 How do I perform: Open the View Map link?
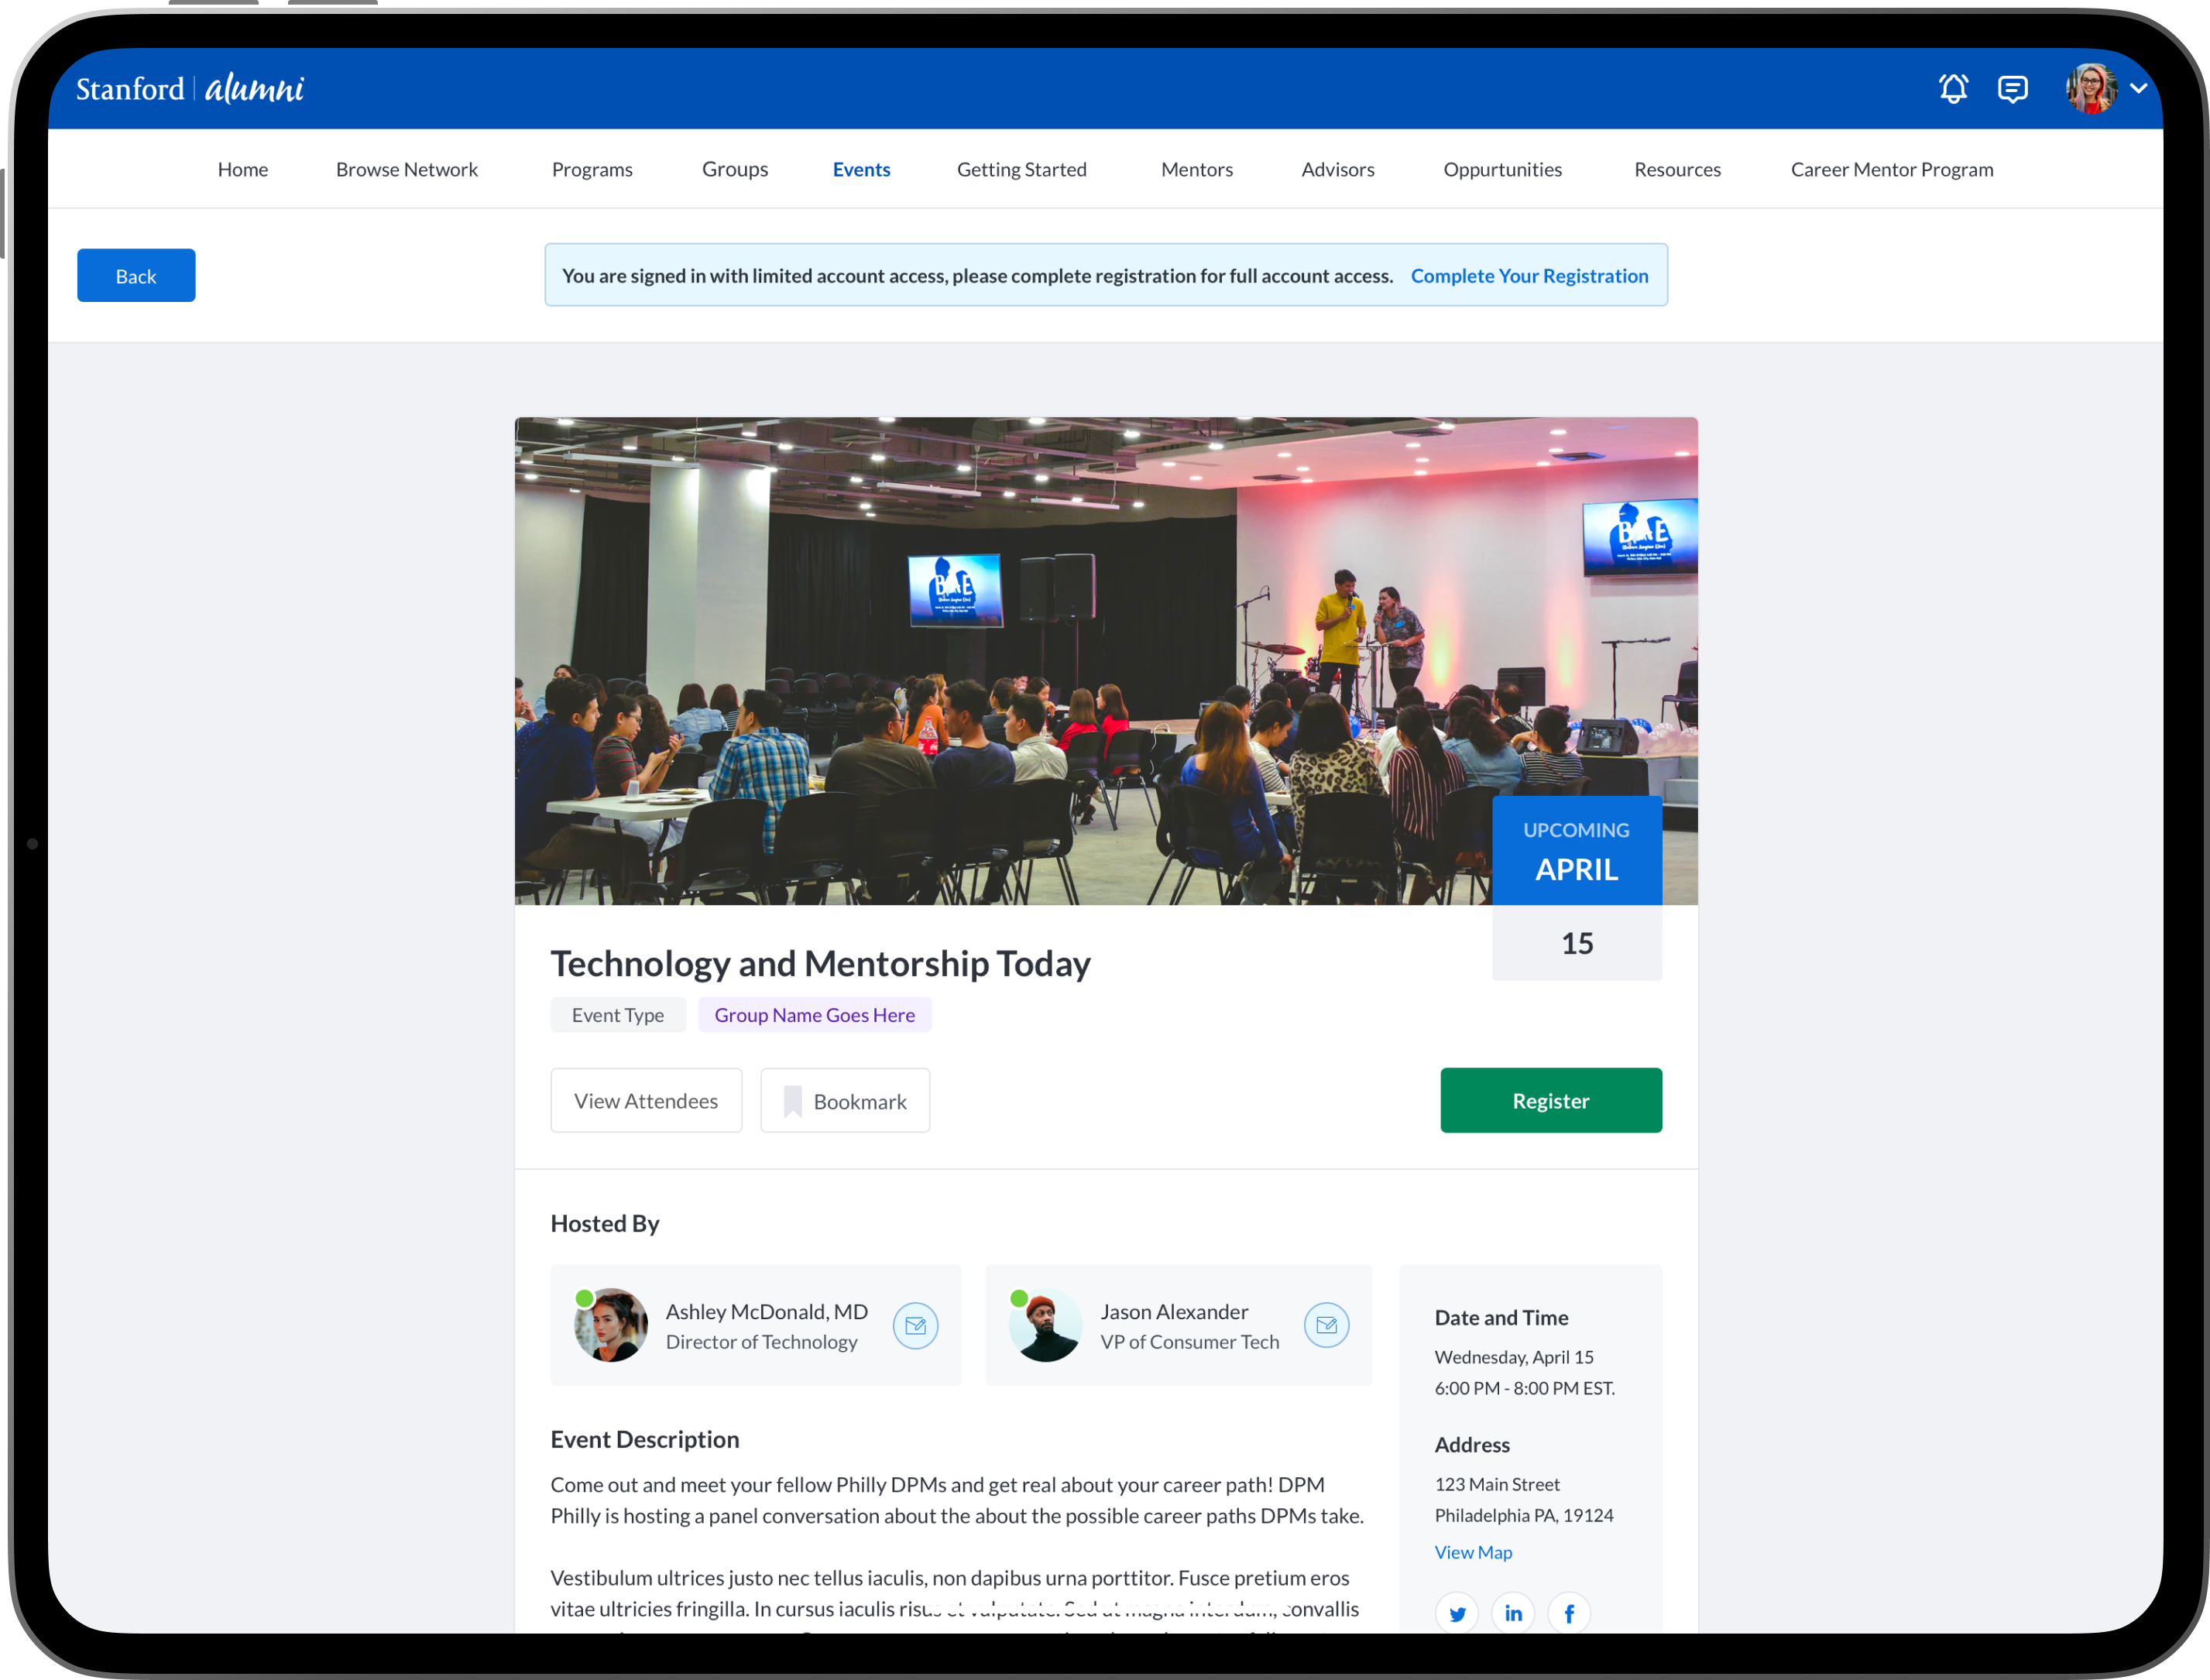coord(1473,1552)
